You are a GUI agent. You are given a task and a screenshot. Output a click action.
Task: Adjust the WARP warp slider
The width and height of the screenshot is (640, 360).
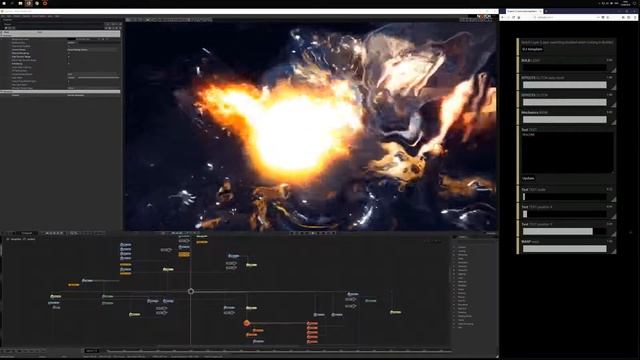coord(565,248)
